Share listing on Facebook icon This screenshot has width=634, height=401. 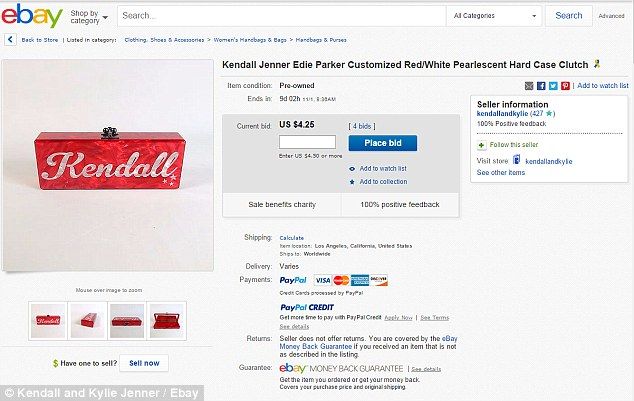(x=541, y=86)
